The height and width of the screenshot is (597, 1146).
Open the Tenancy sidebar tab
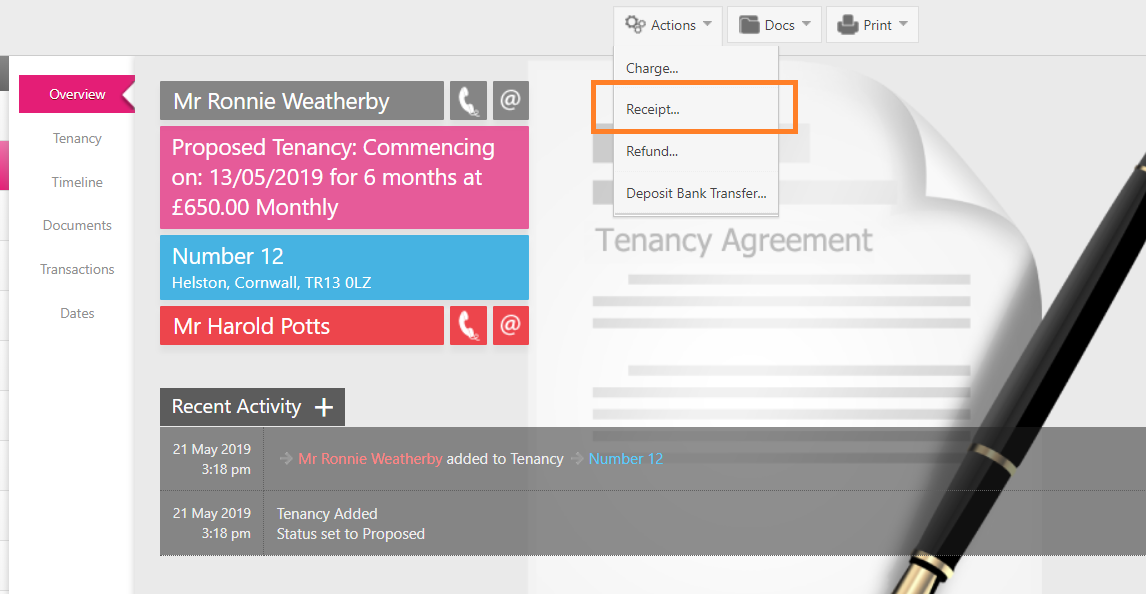(x=77, y=138)
